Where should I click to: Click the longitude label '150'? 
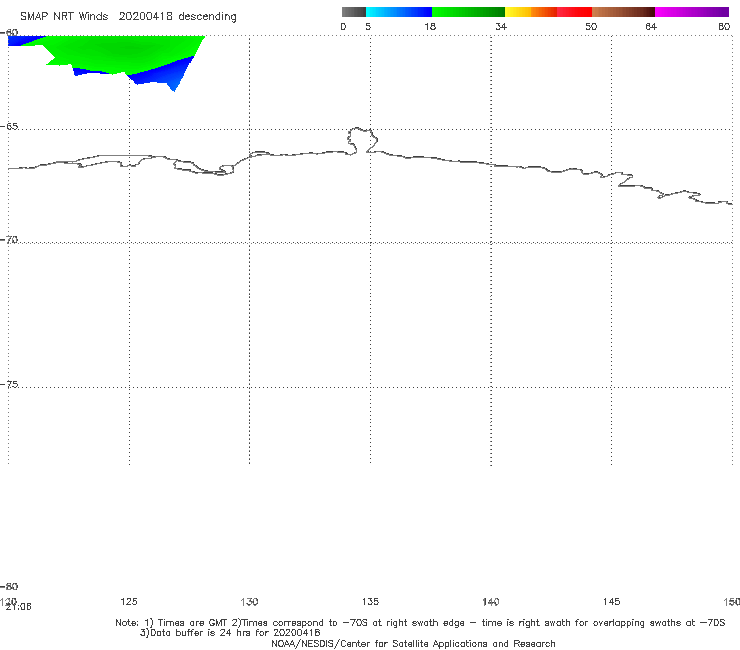tap(732, 601)
